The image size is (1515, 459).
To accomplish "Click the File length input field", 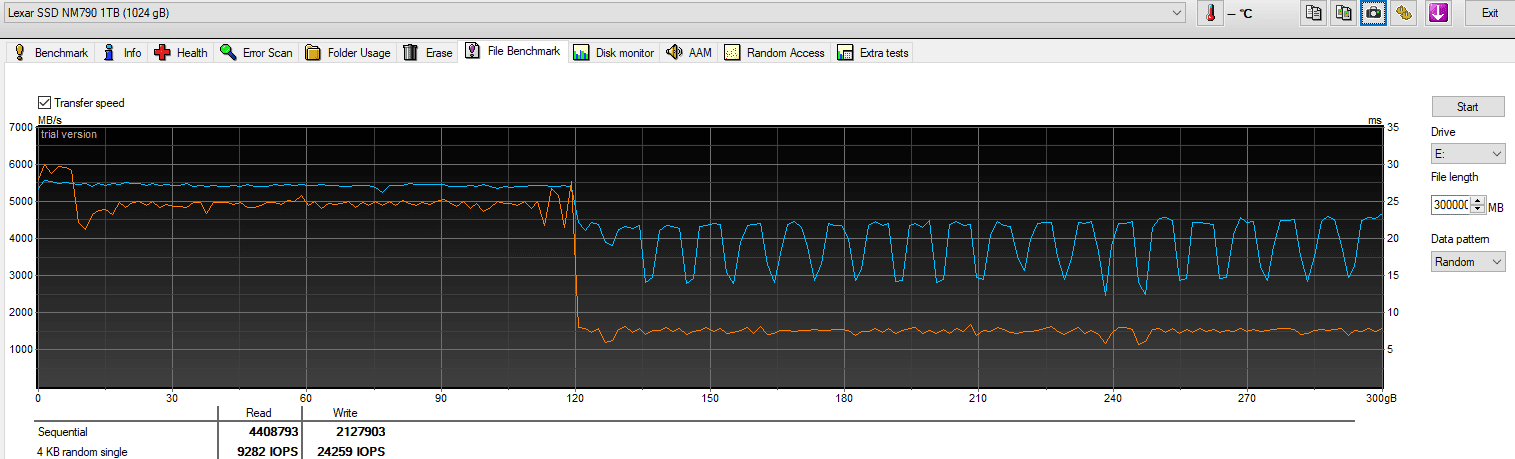I will point(1450,204).
